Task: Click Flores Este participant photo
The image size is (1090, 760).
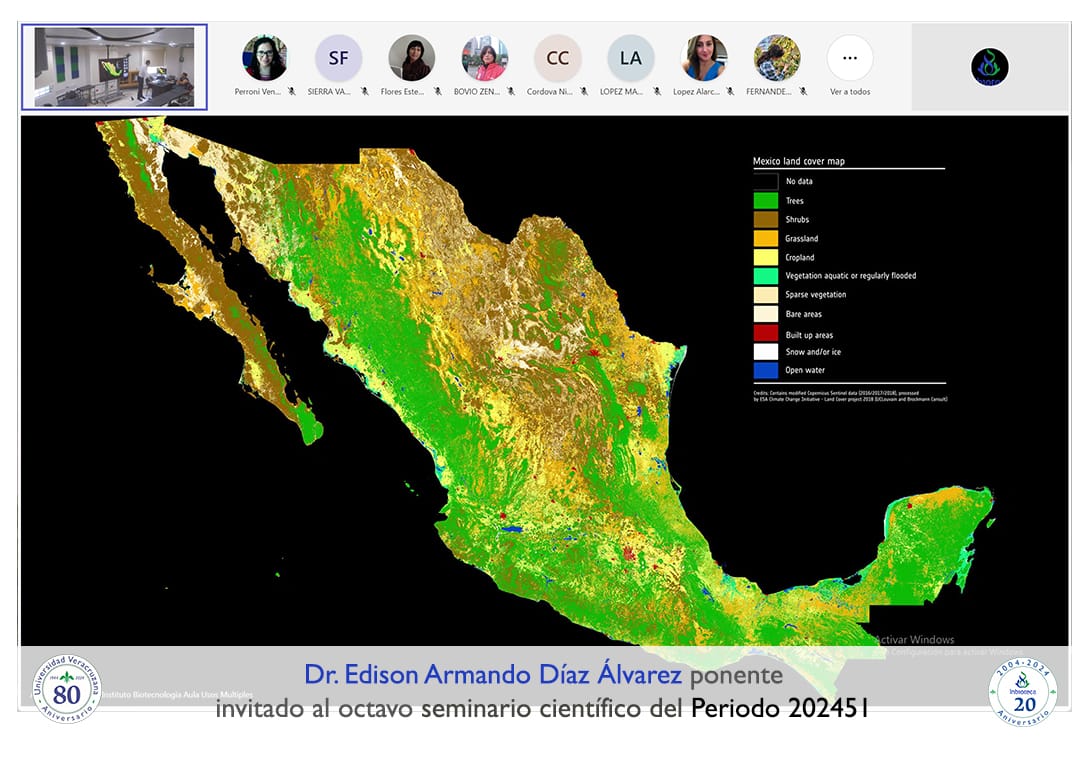Action: pyautogui.click(x=411, y=58)
